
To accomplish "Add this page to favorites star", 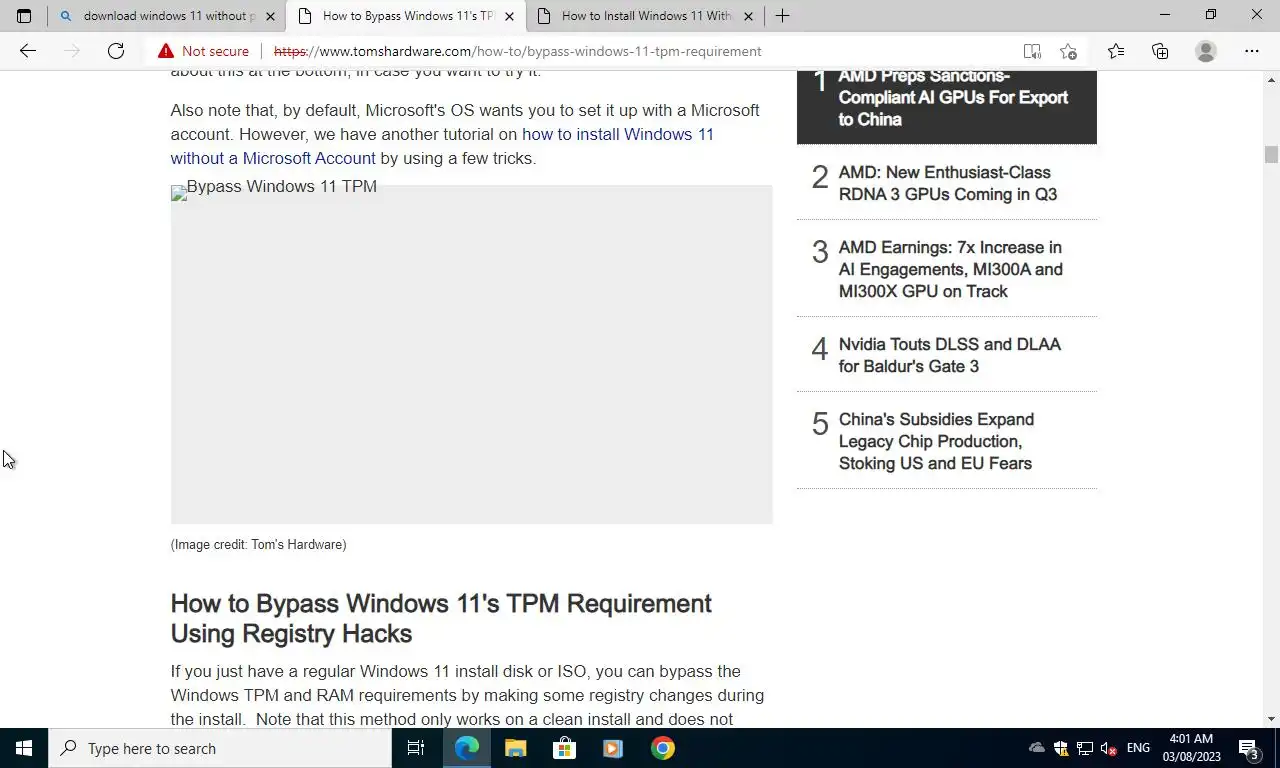I will [1068, 51].
